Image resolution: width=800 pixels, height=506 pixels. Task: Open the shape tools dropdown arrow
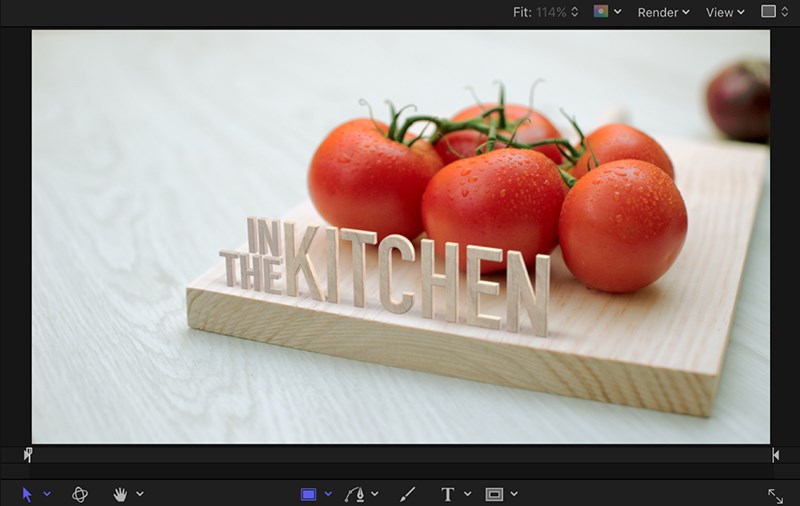click(x=328, y=494)
